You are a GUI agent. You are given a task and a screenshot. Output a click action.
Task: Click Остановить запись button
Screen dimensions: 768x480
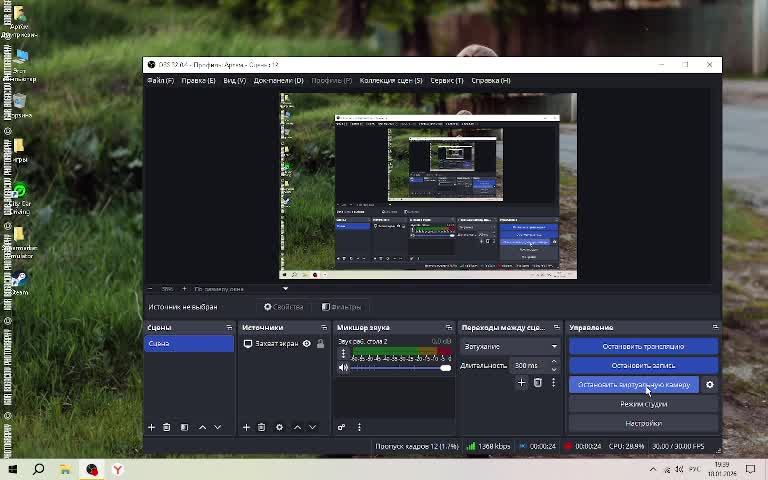(x=643, y=365)
